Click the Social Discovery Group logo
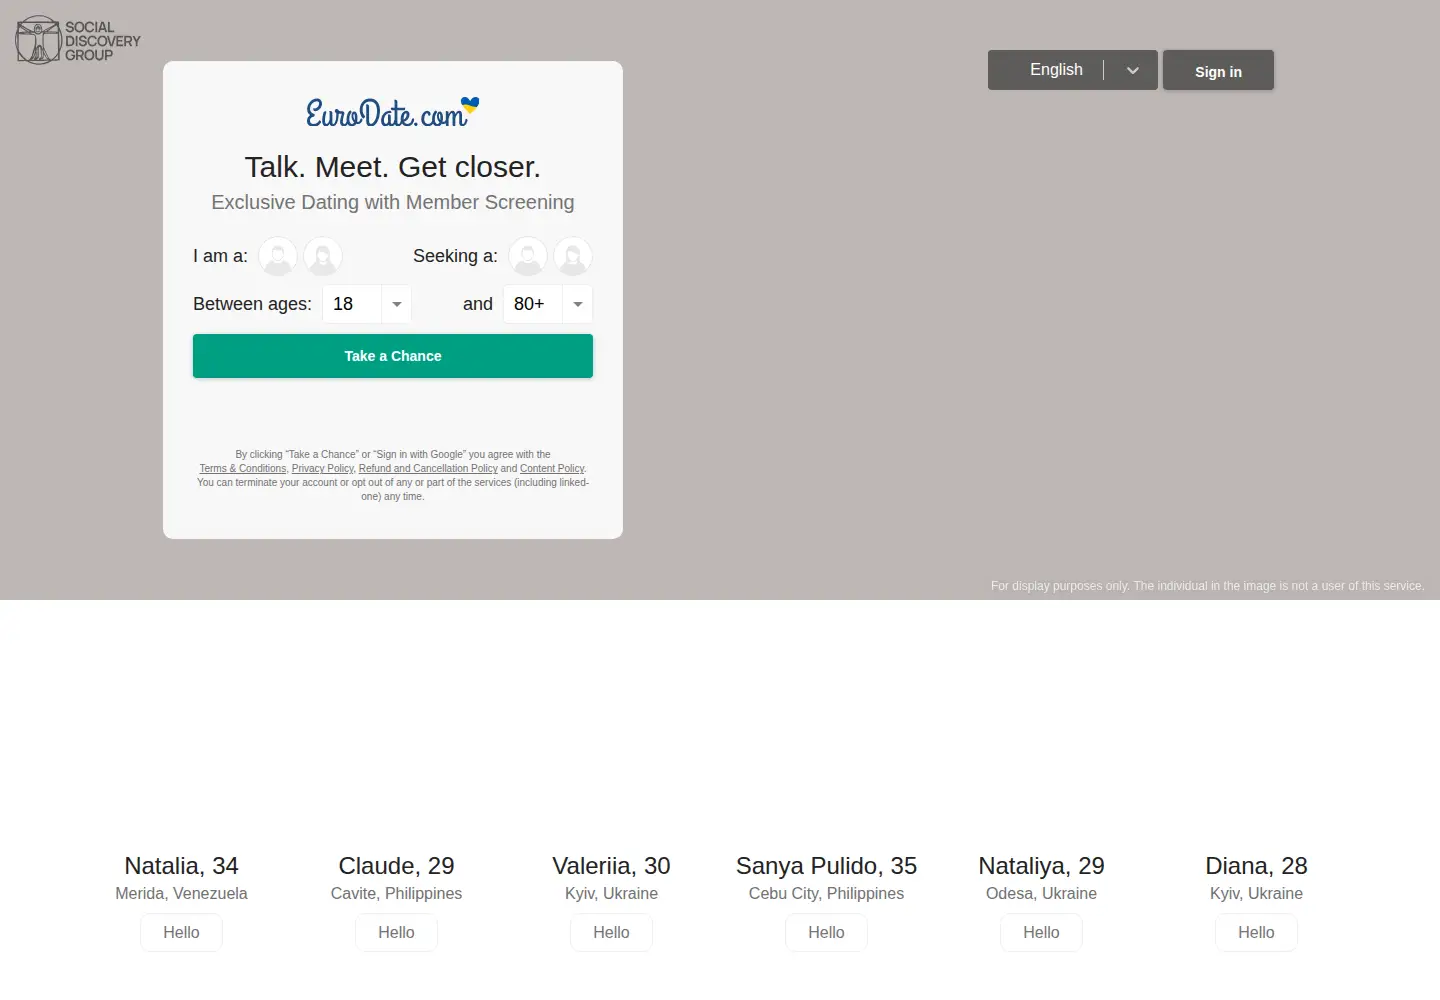 tap(78, 40)
